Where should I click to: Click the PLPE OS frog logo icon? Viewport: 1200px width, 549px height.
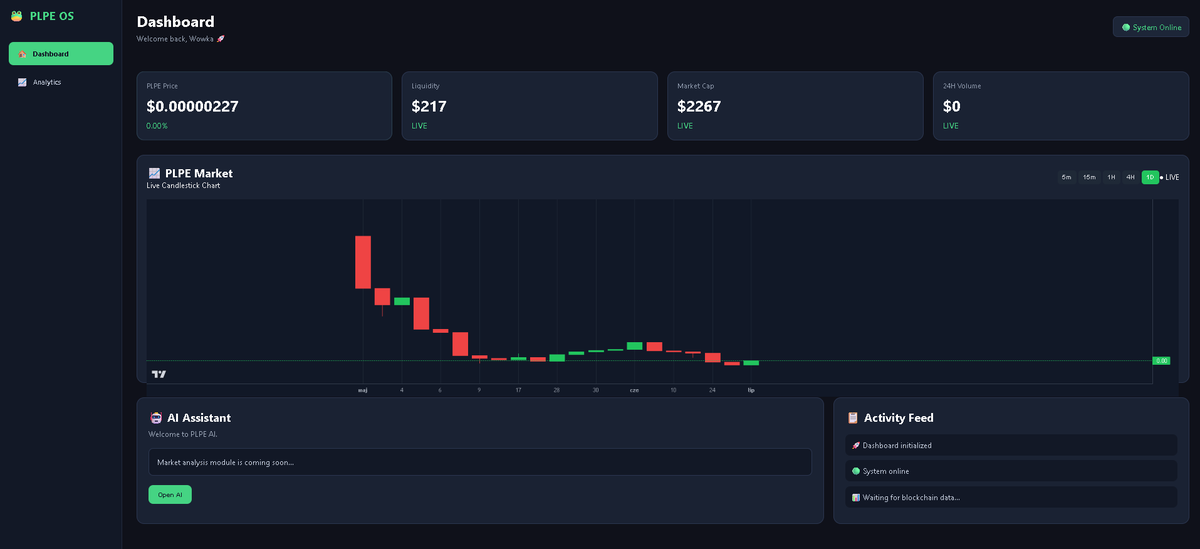point(17,16)
